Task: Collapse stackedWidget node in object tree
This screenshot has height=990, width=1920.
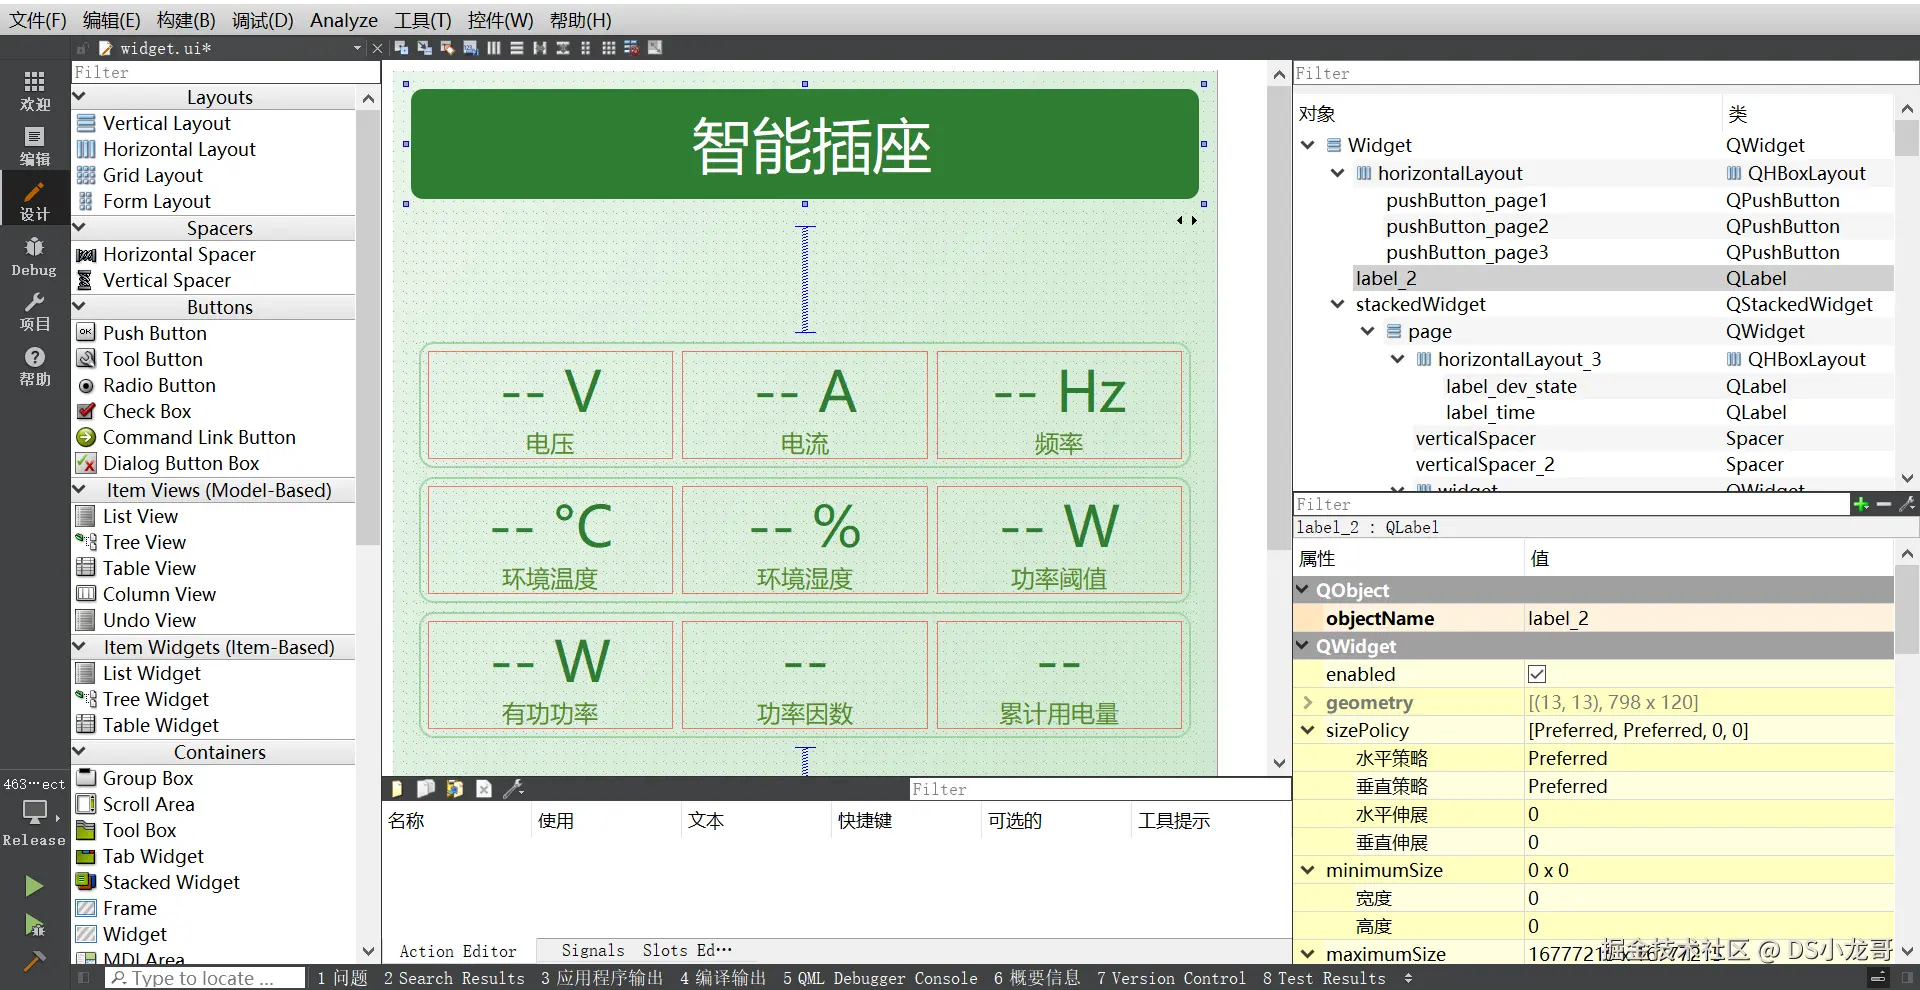Action: [x=1337, y=304]
